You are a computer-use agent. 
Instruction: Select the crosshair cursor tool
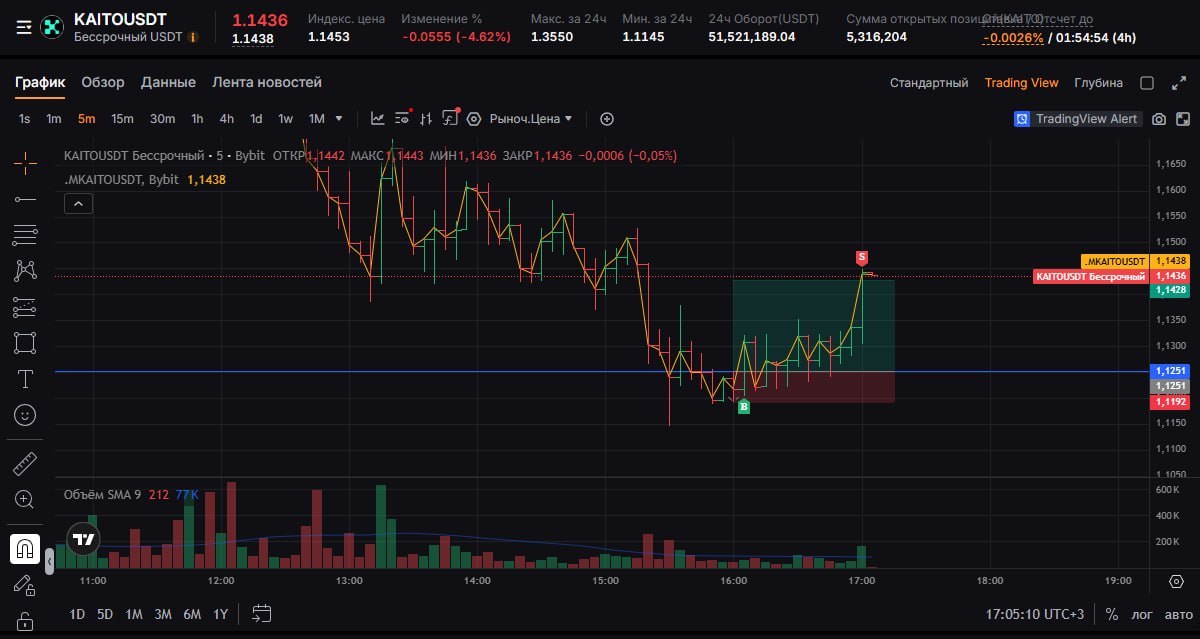pyautogui.click(x=25, y=161)
